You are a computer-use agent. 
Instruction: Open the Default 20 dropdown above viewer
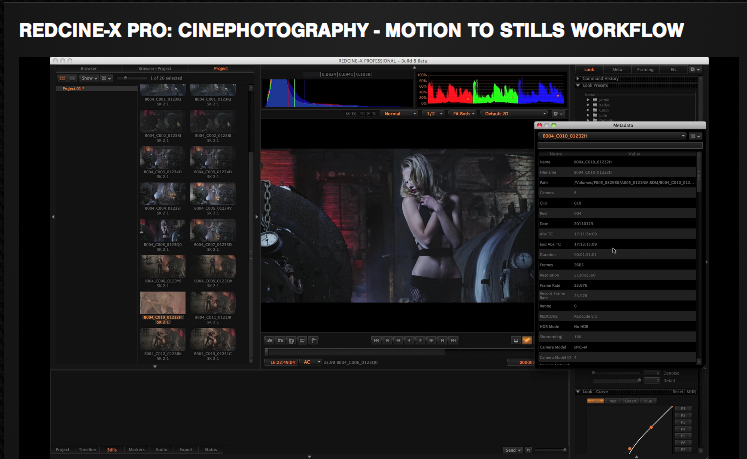pyautogui.click(x=515, y=114)
